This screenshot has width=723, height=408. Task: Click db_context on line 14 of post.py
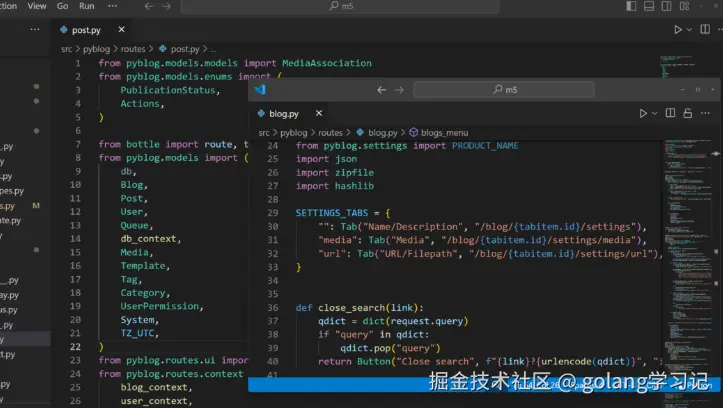pyautogui.click(x=148, y=239)
